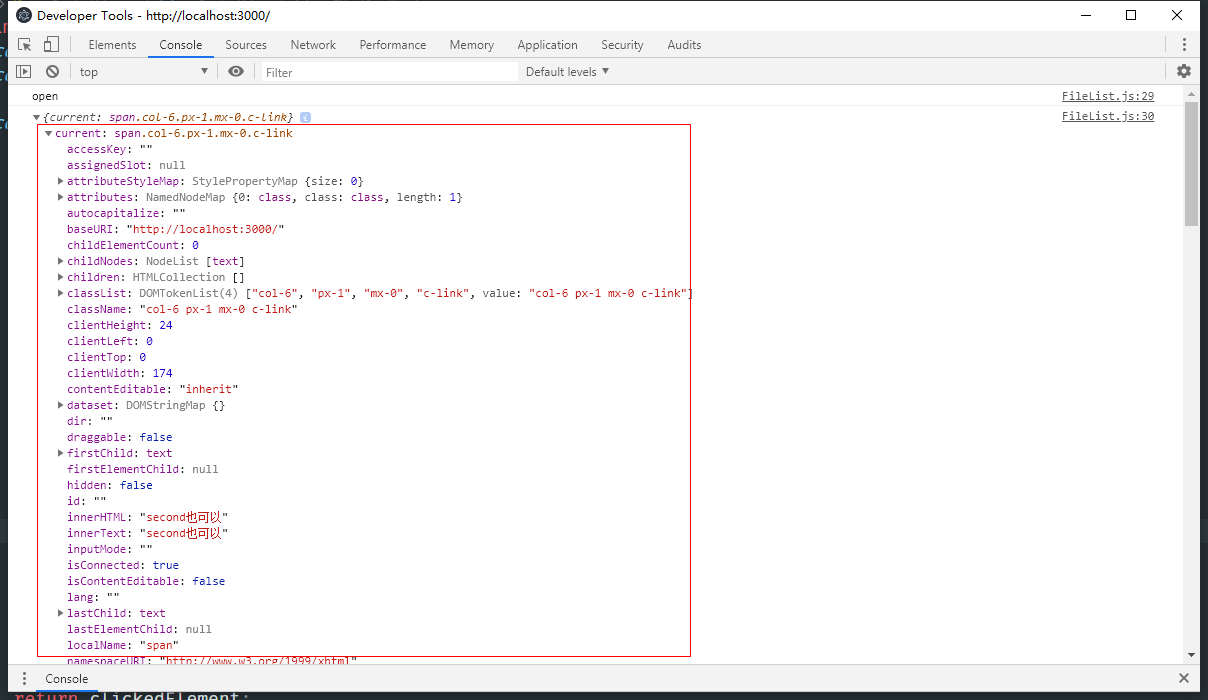
Task: View the Security tab
Action: (x=622, y=45)
